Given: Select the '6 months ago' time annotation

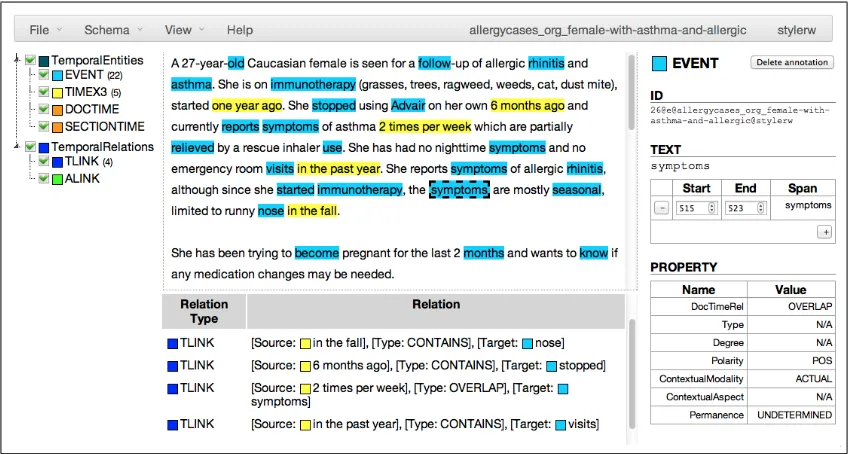Looking at the screenshot, I should (528, 105).
